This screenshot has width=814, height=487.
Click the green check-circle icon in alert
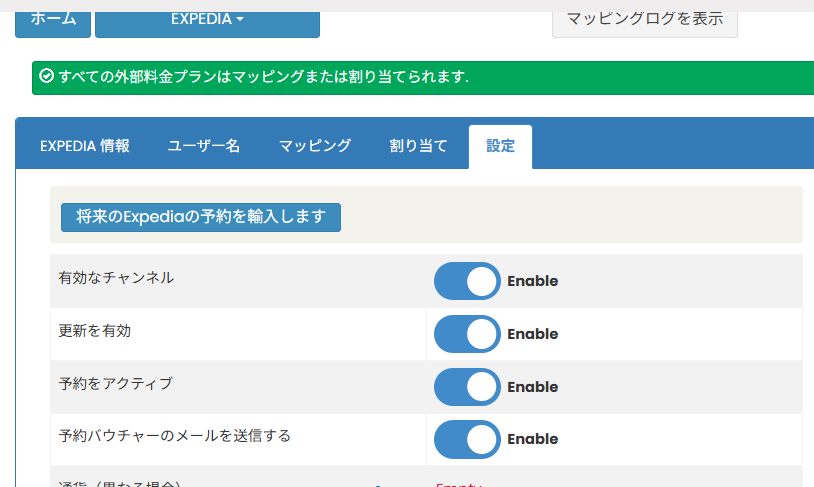(46, 76)
